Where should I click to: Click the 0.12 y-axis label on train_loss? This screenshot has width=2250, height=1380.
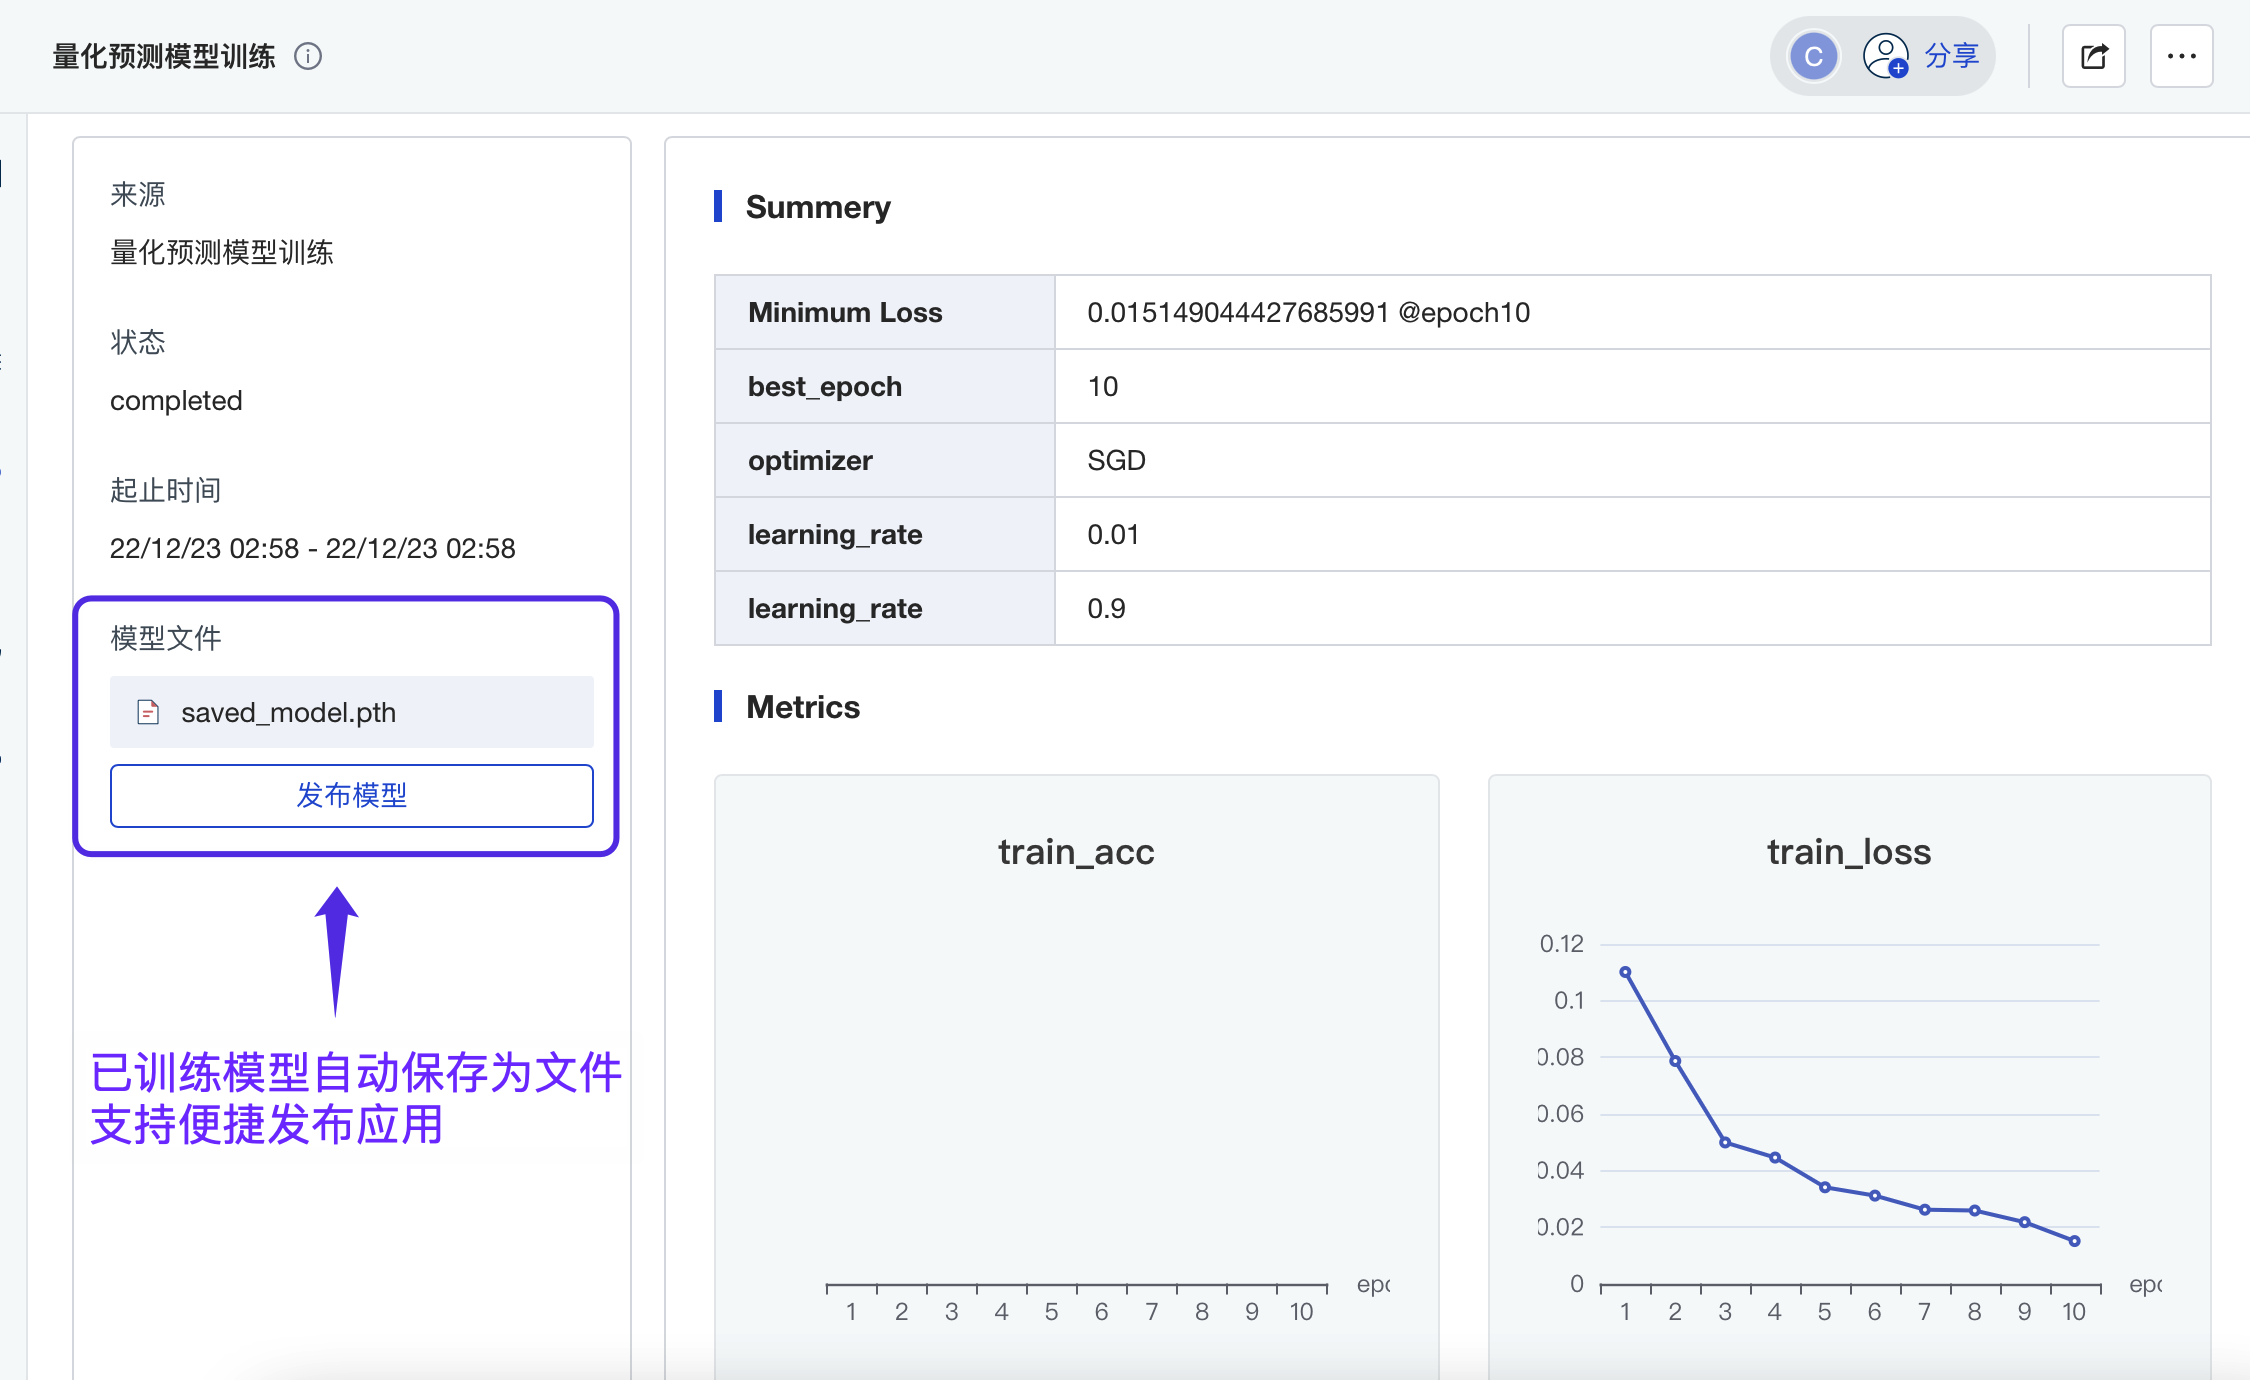pyautogui.click(x=1561, y=944)
